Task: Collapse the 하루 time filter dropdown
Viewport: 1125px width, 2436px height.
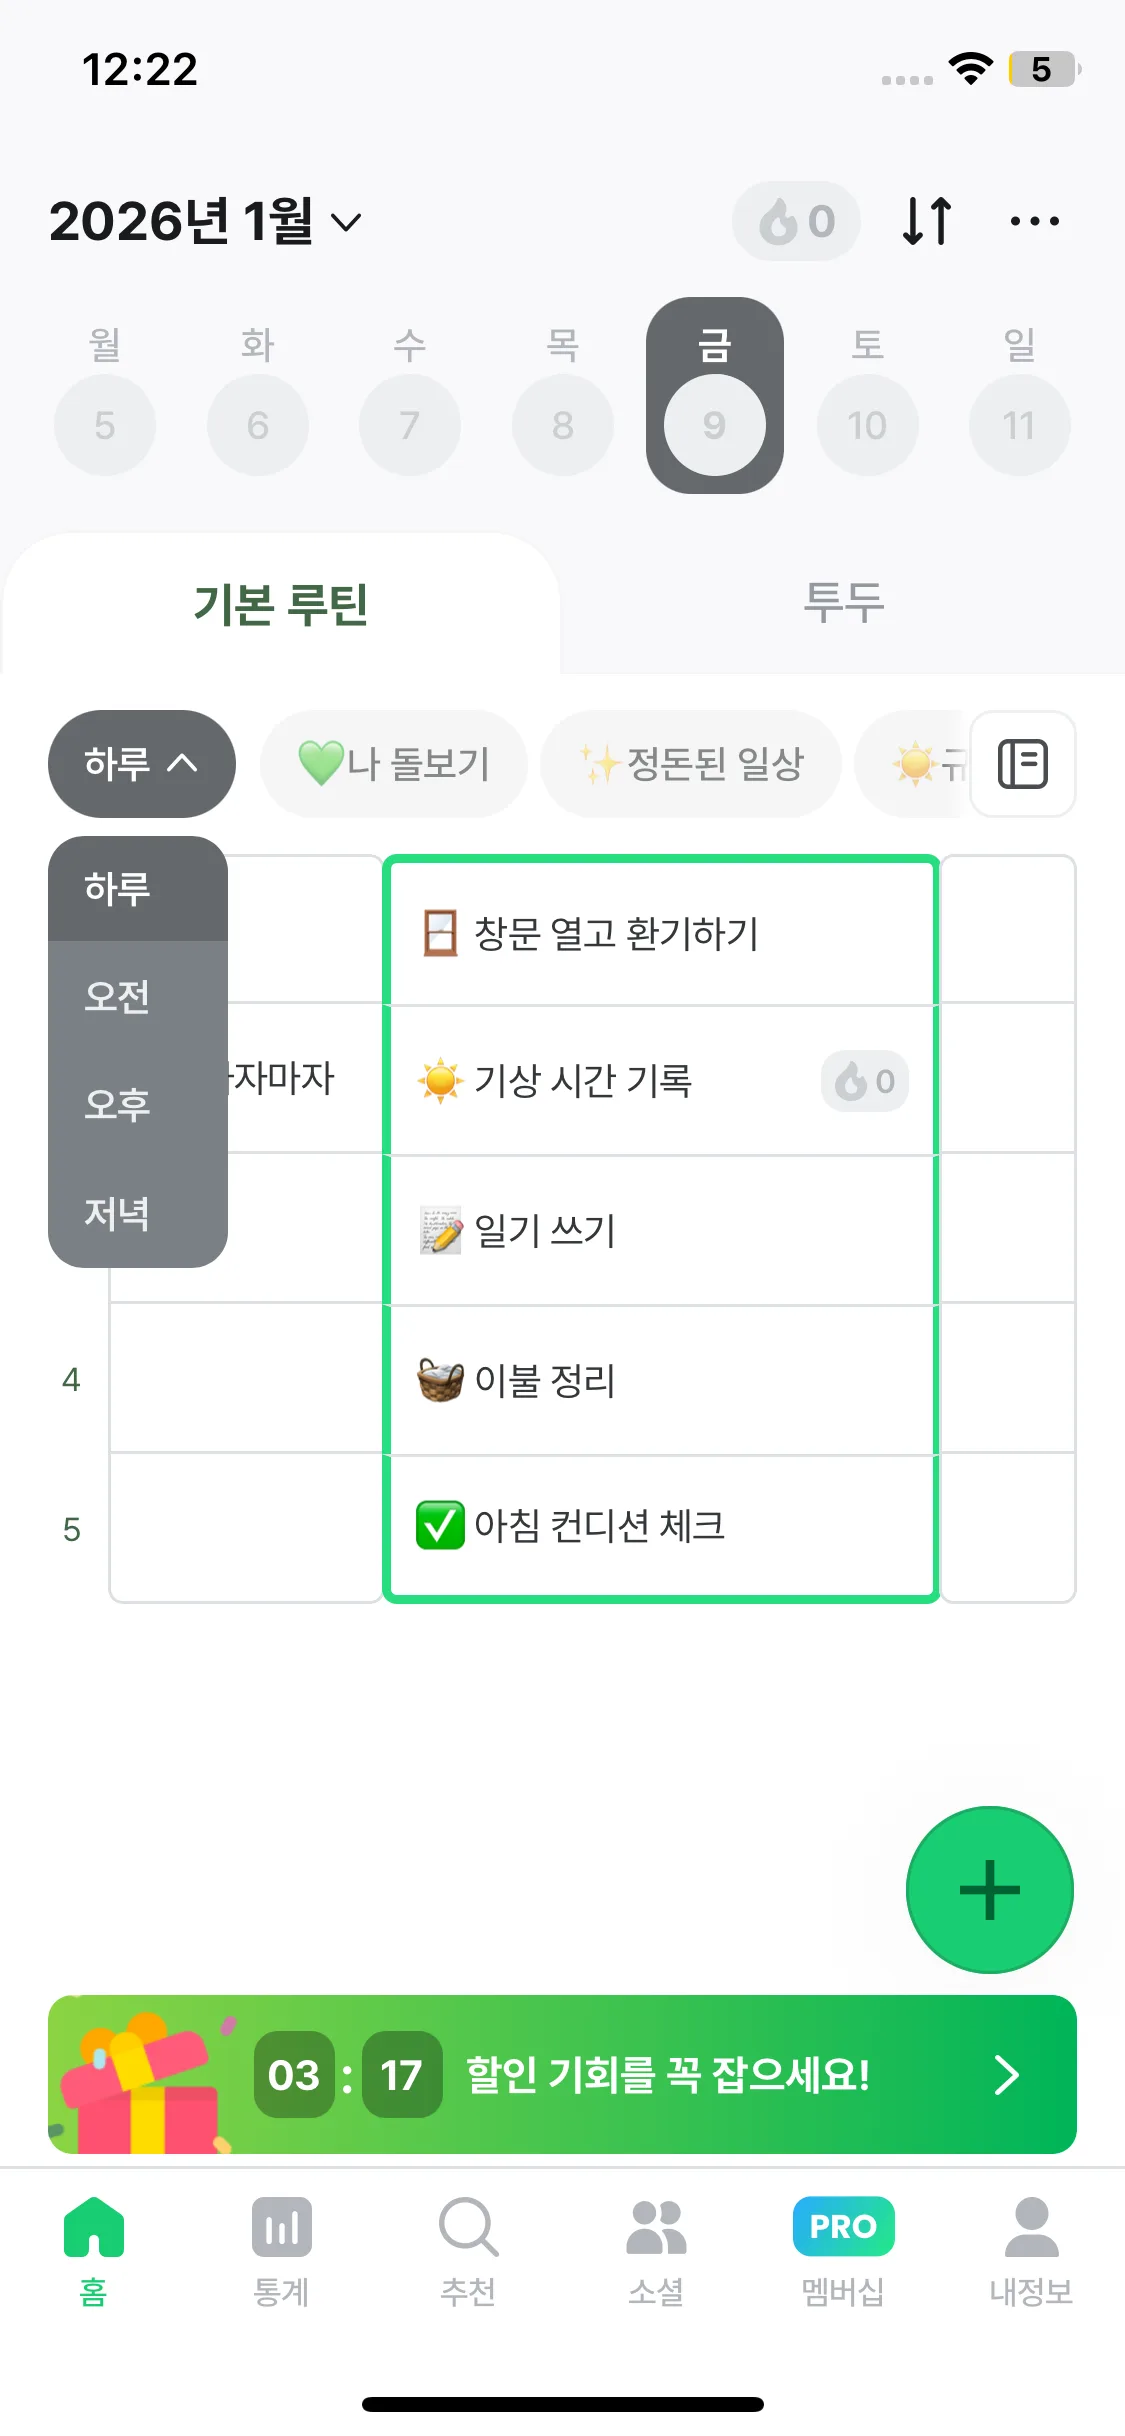Action: pos(141,764)
